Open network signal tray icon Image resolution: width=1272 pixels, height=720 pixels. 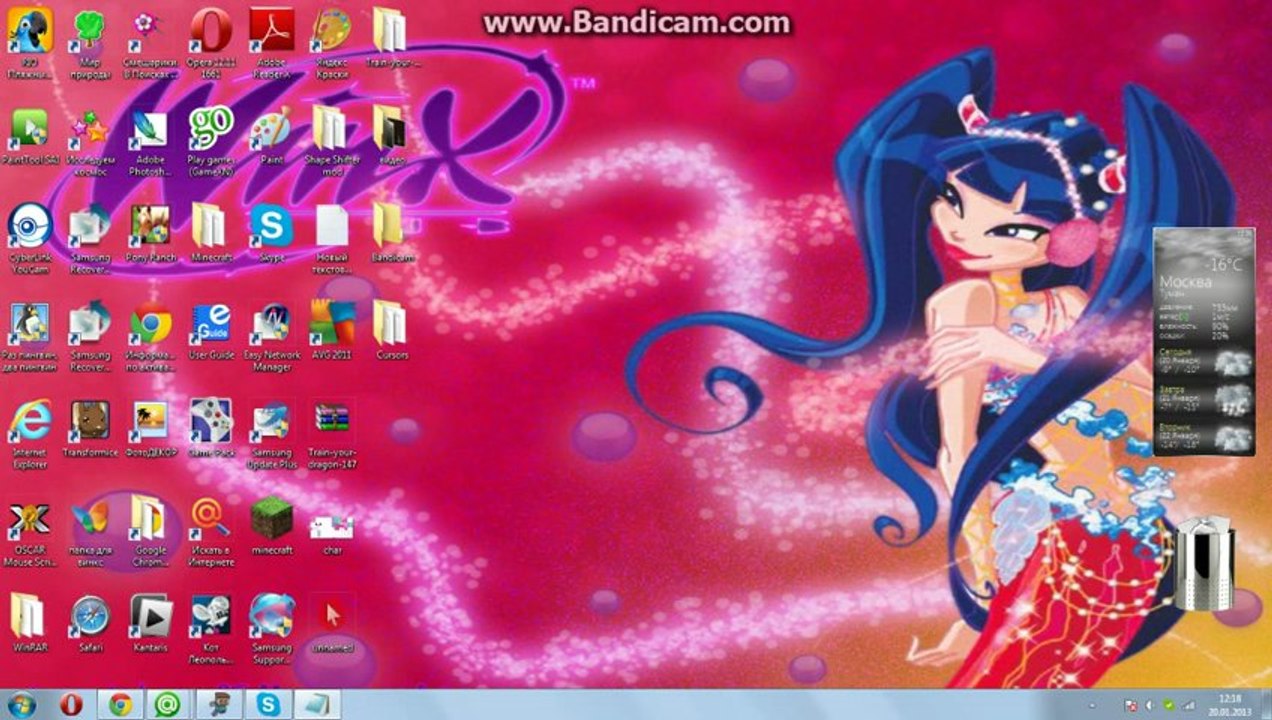(1188, 706)
